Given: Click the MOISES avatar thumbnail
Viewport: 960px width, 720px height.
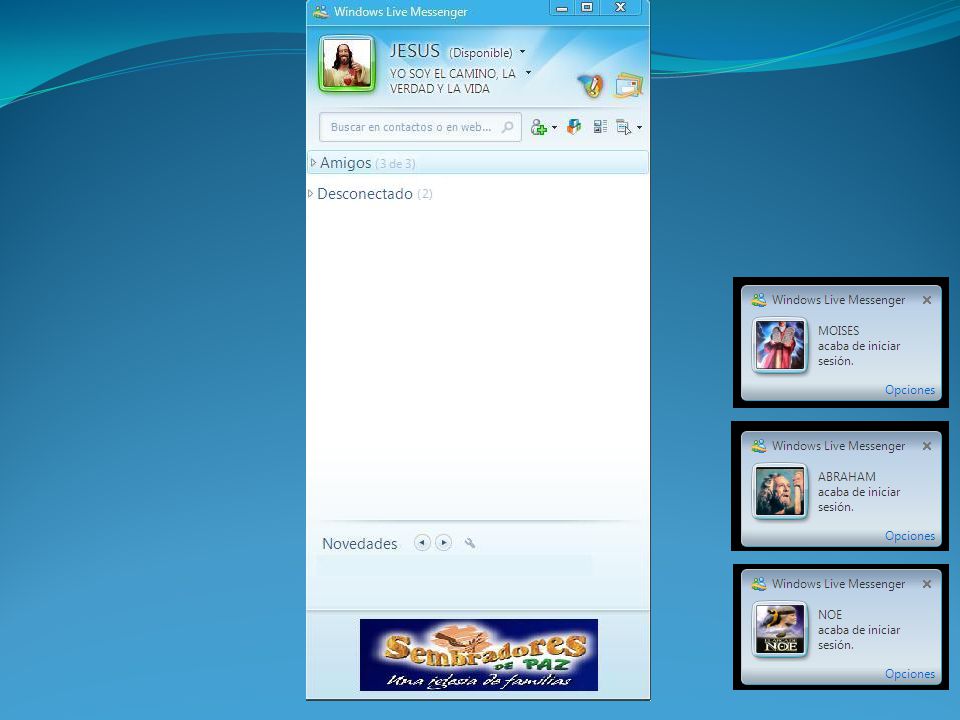Looking at the screenshot, I should coord(780,345).
